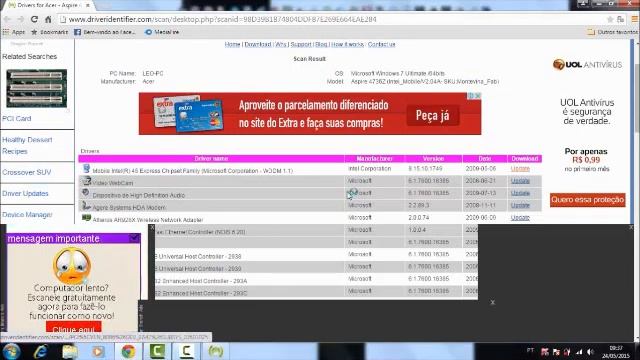
Task: Click the Driver name column header
Action: coord(211,158)
